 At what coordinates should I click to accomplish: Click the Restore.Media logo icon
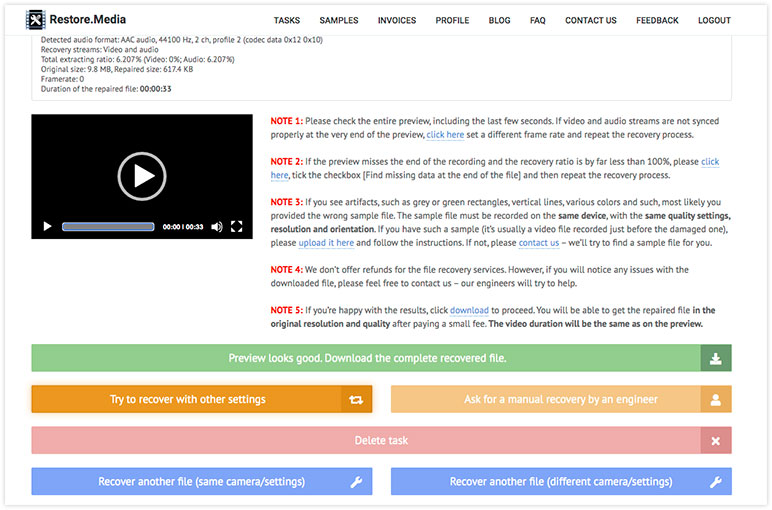click(x=35, y=20)
